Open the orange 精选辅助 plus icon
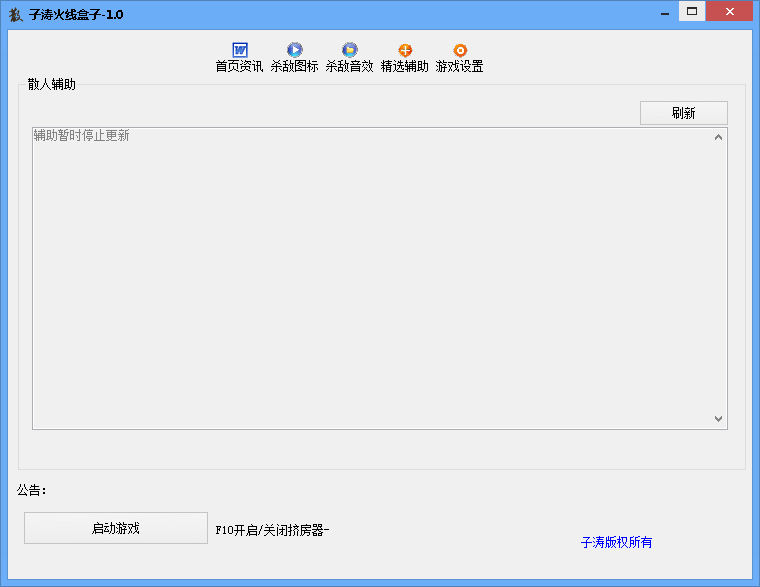The image size is (760, 587). [405, 50]
